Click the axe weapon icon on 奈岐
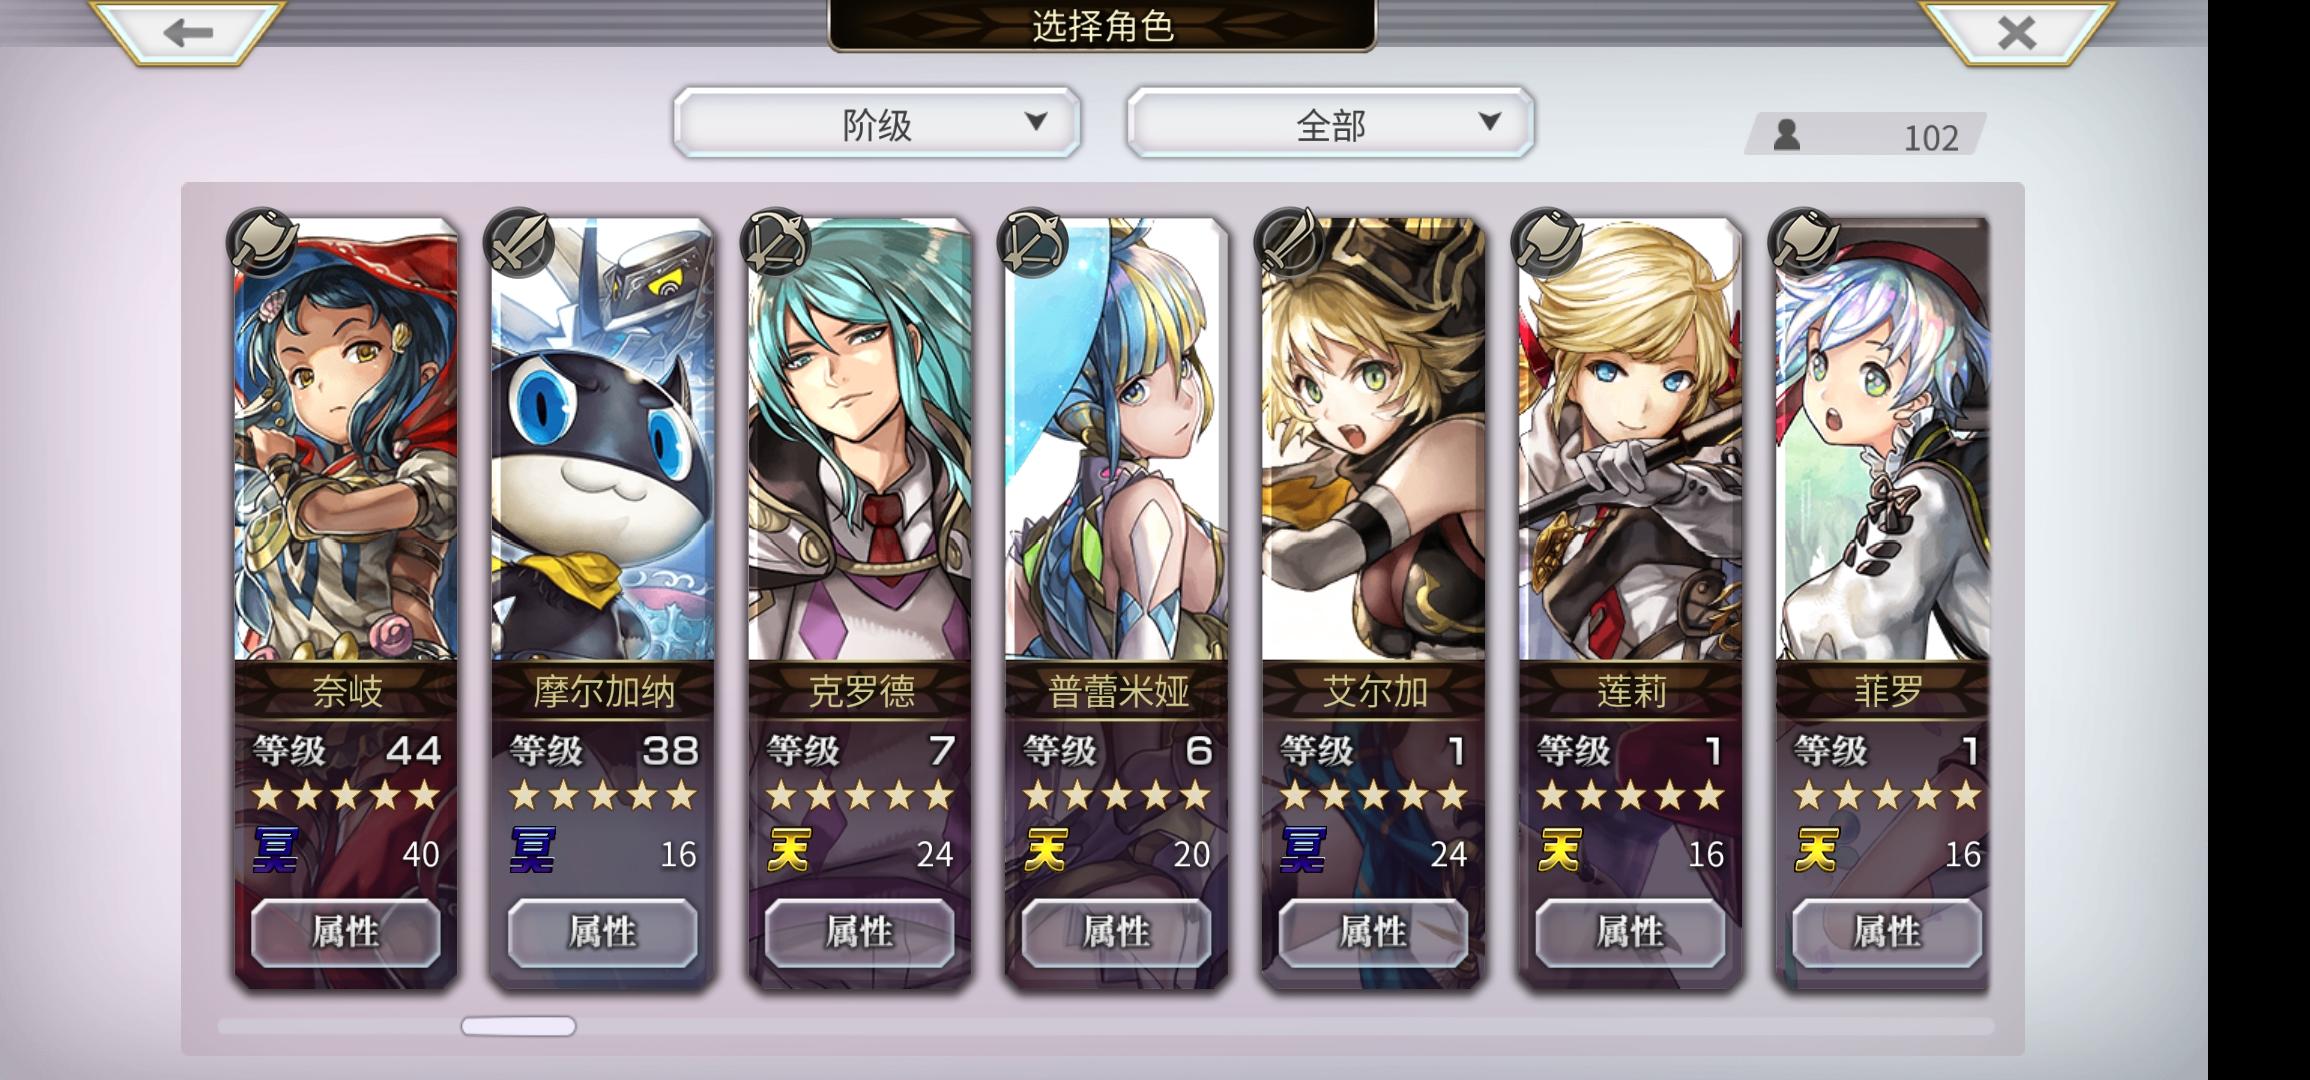2310x1080 pixels. [x=262, y=241]
